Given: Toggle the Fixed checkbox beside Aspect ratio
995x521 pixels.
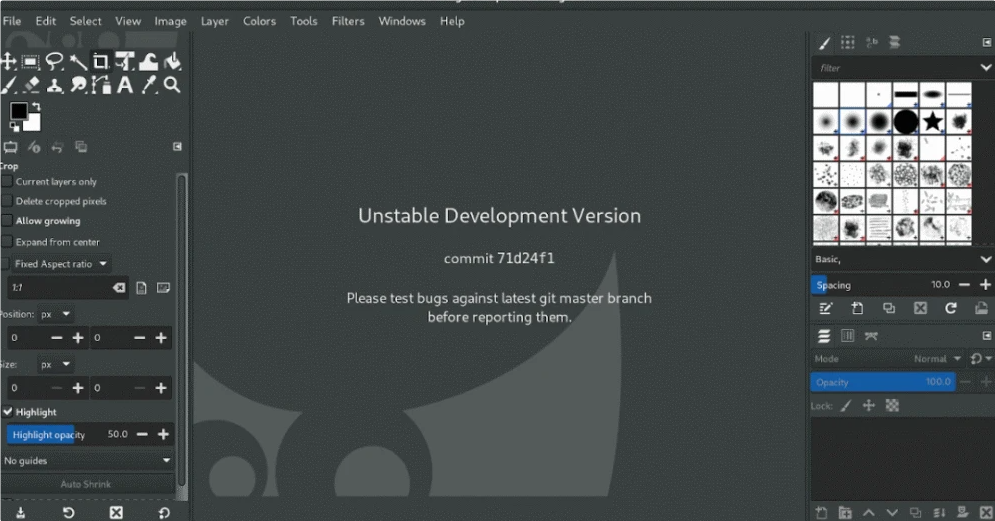Looking at the screenshot, I should click(x=5, y=263).
